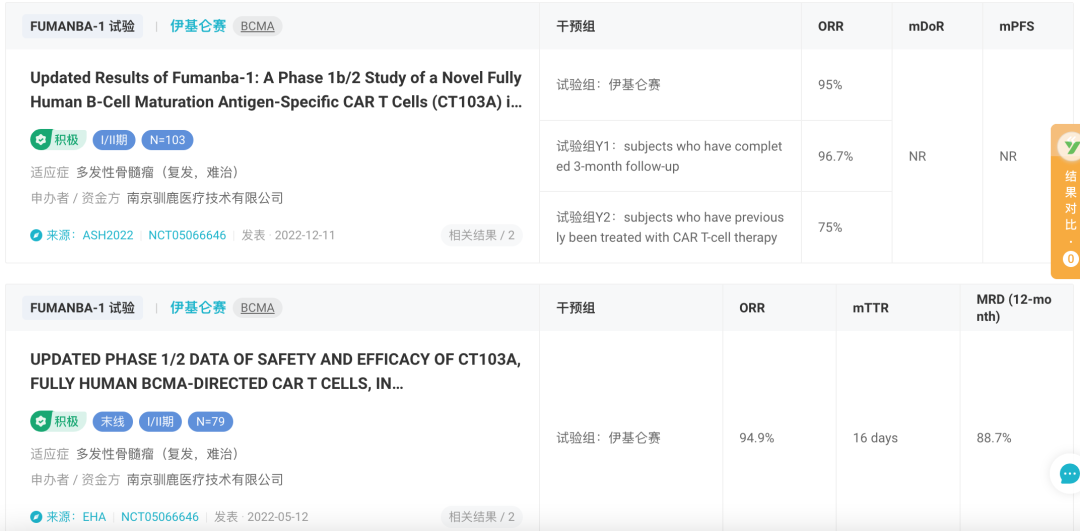Click the orange 0 counter badge
Viewport: 1080px width, 531px height.
coord(1070,259)
